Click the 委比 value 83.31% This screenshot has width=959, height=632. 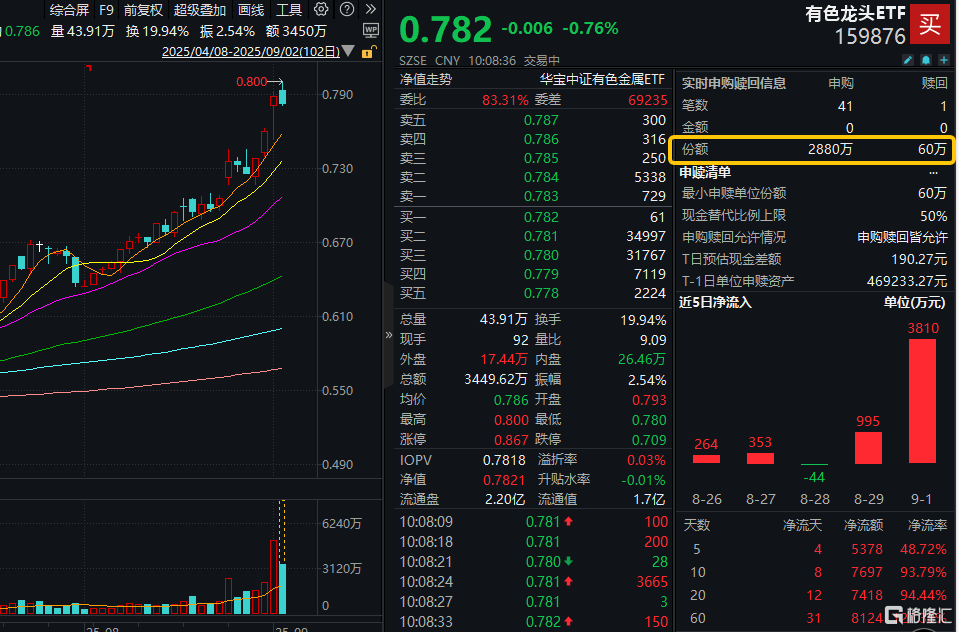pos(505,100)
